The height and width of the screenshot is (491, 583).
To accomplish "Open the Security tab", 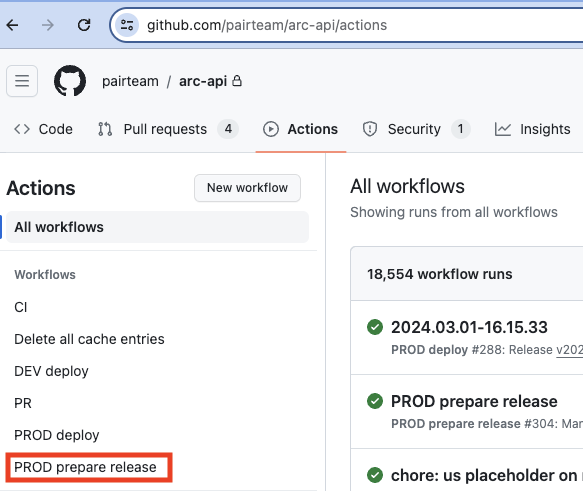I will click(x=417, y=129).
